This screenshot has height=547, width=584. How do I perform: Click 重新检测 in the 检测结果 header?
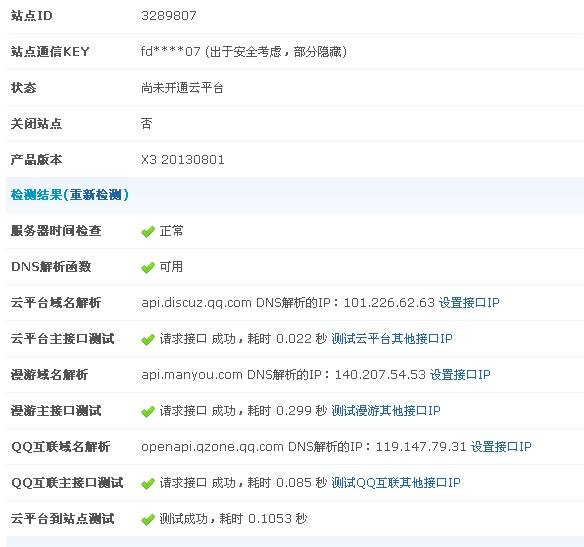point(96,195)
